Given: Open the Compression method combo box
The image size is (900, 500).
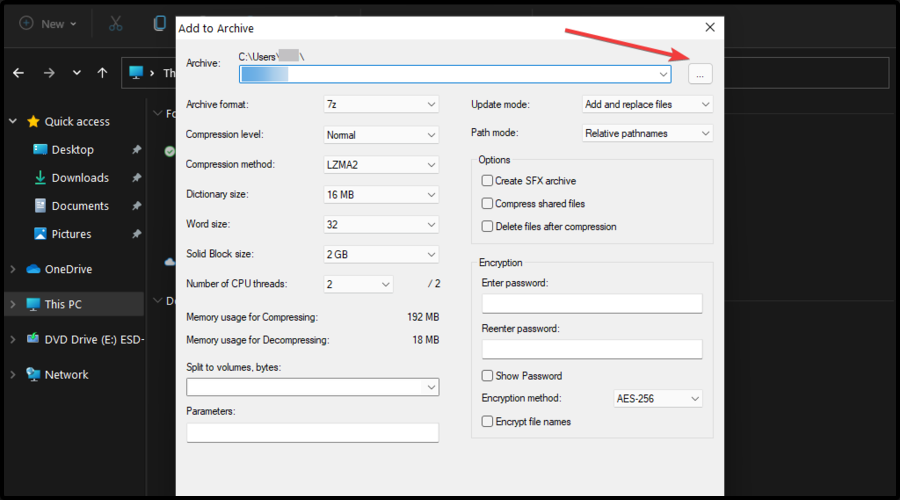Looking at the screenshot, I should click(x=381, y=164).
